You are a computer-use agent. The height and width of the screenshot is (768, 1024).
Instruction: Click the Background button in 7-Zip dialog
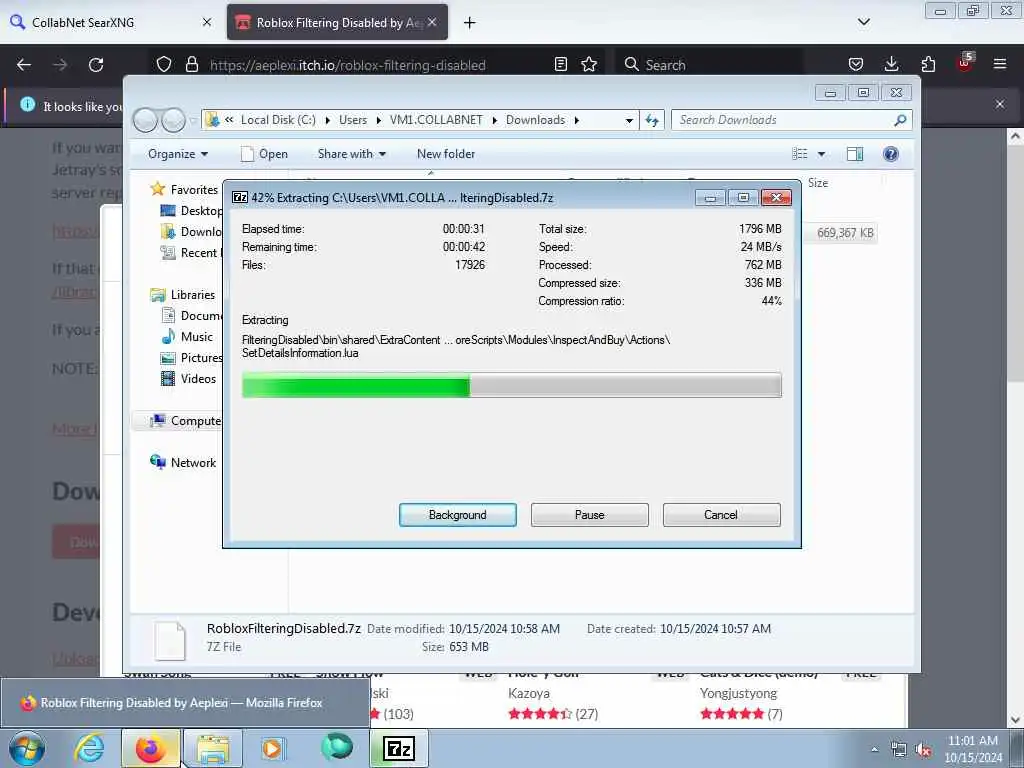click(457, 515)
